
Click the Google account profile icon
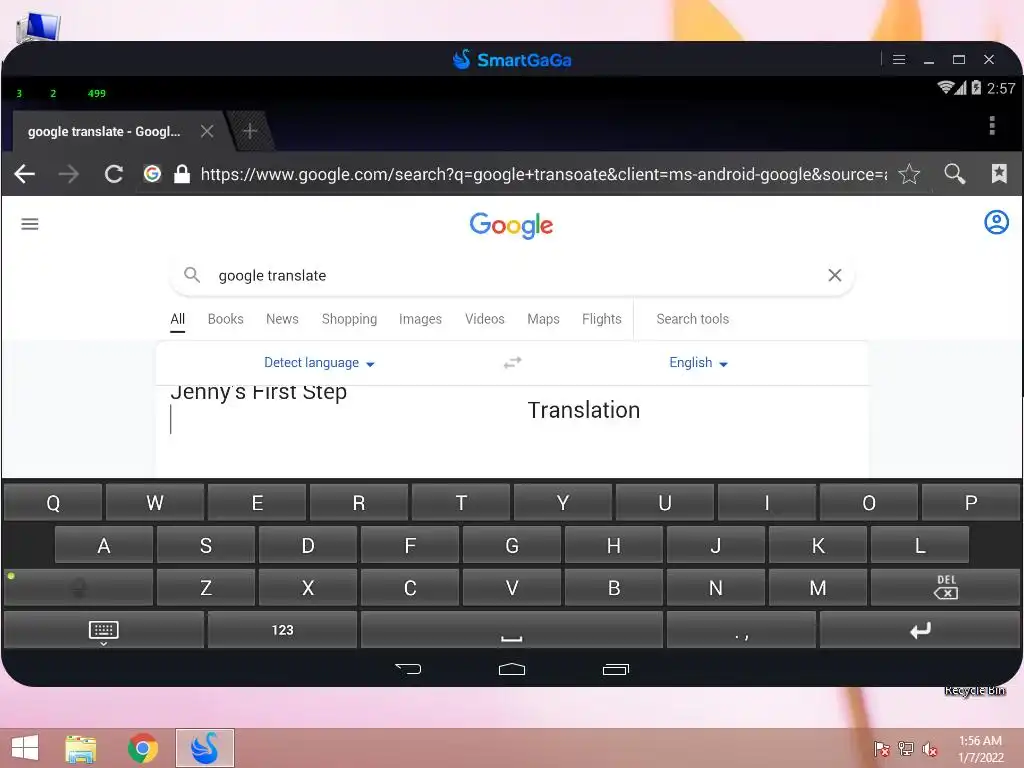996,222
